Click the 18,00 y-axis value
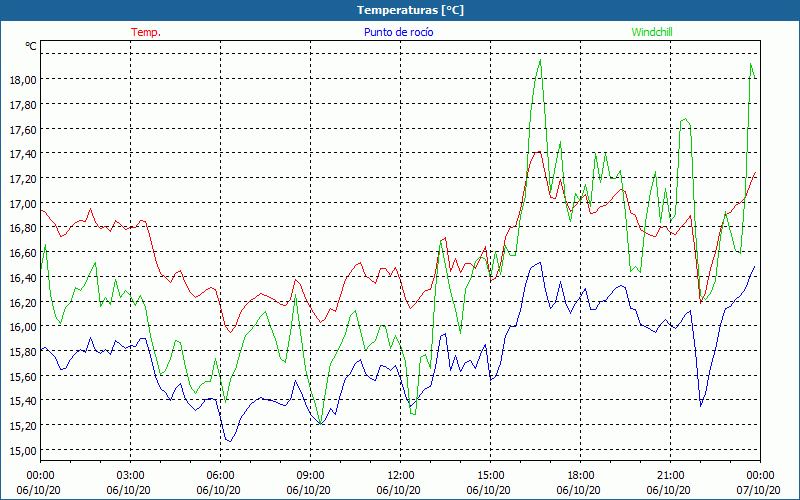The image size is (800, 500). tap(23, 80)
